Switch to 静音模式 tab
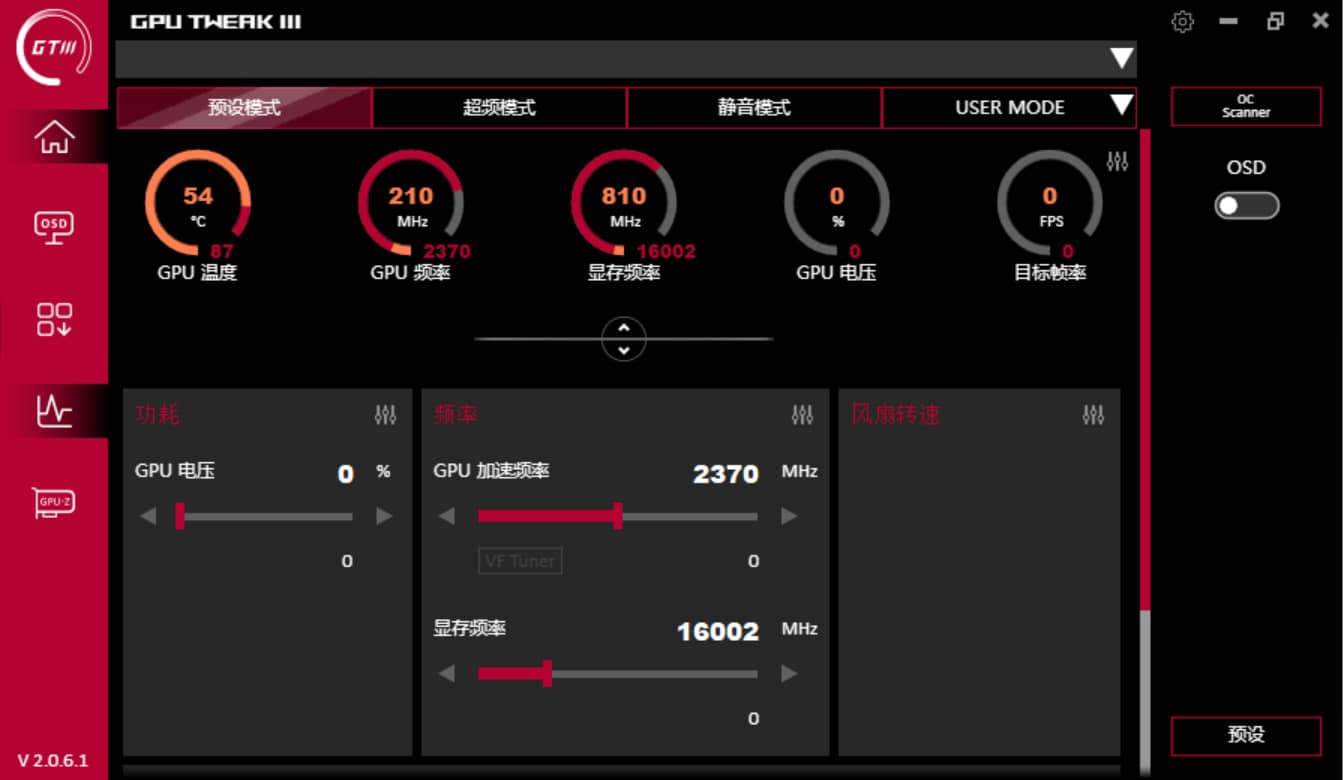The width and height of the screenshot is (1343, 780). [754, 108]
